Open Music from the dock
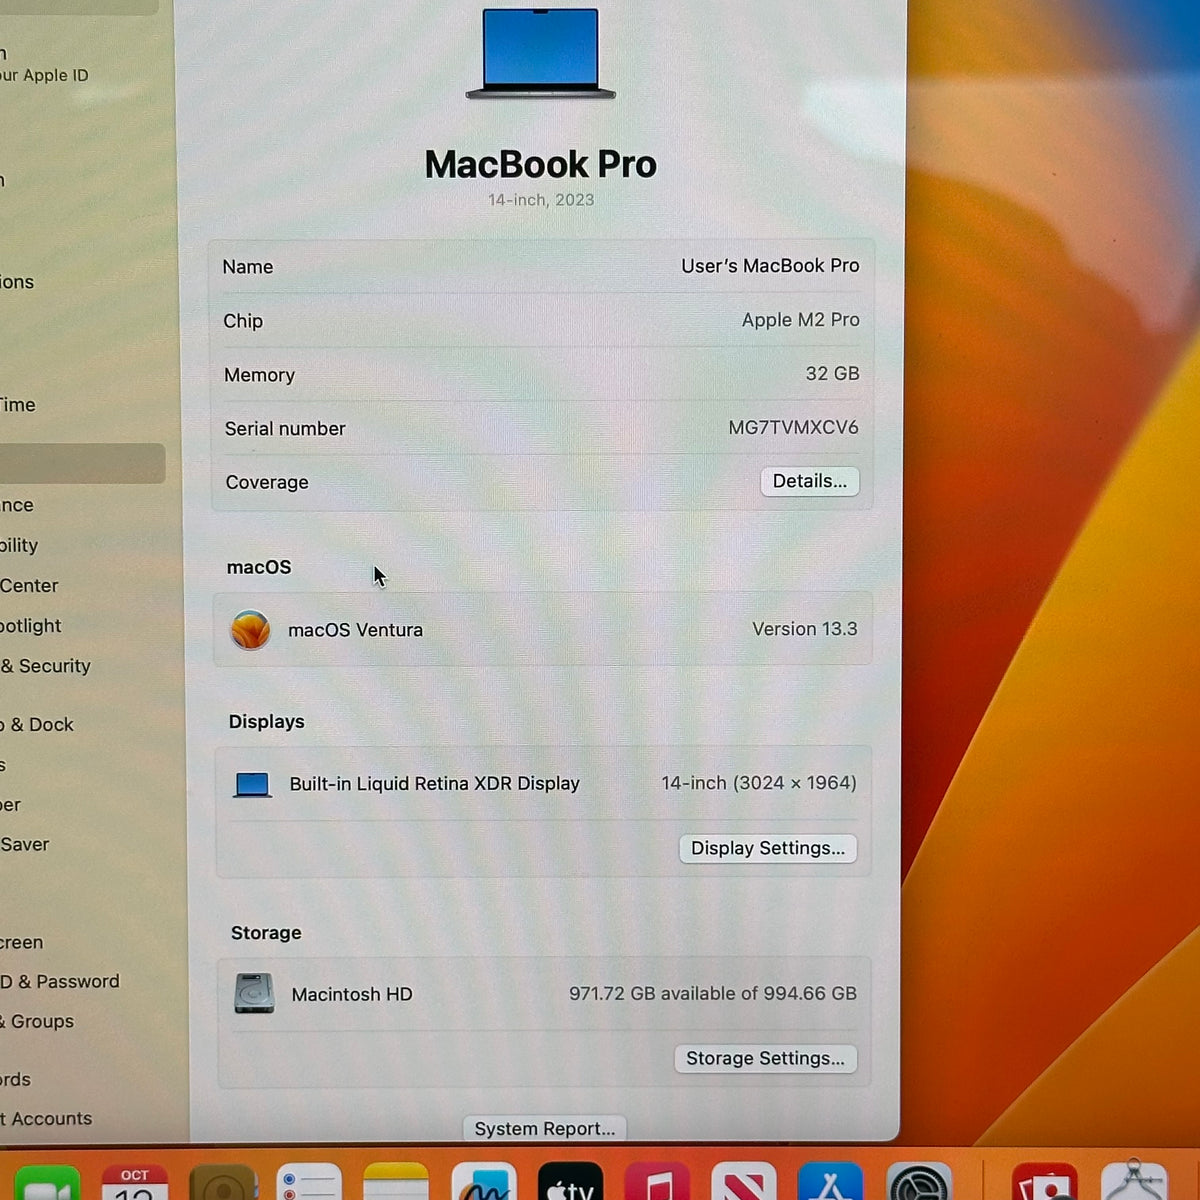Image resolution: width=1200 pixels, height=1200 pixels. (657, 1183)
